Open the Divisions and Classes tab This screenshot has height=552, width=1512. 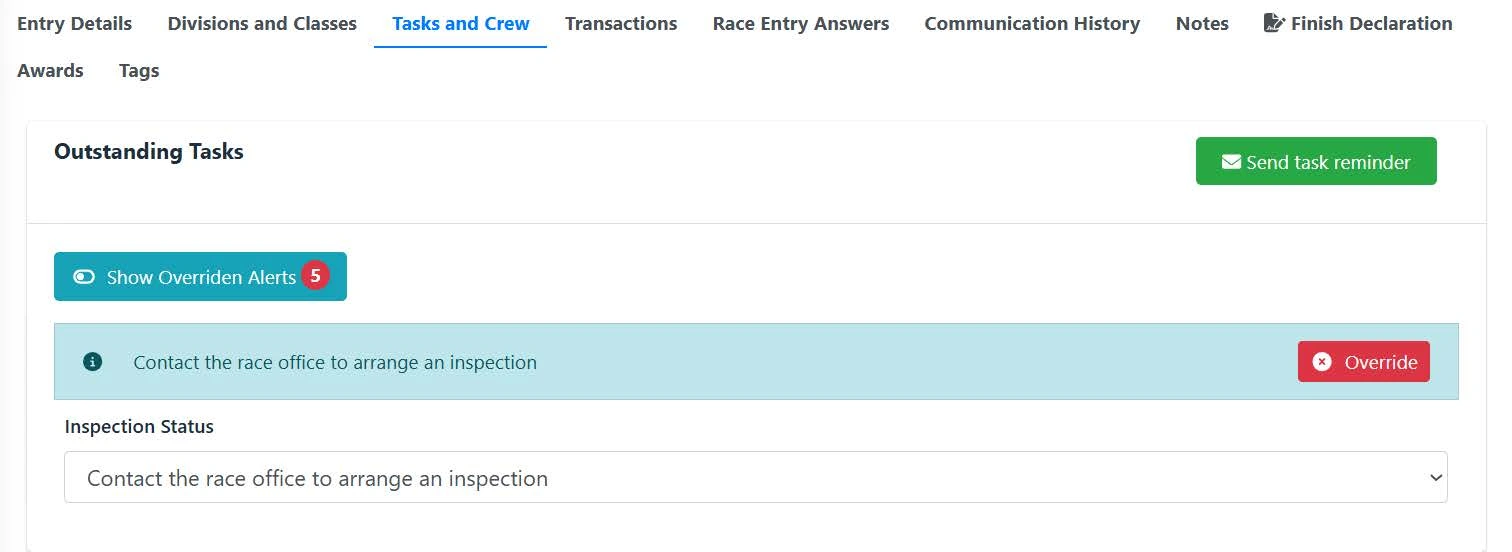[262, 23]
